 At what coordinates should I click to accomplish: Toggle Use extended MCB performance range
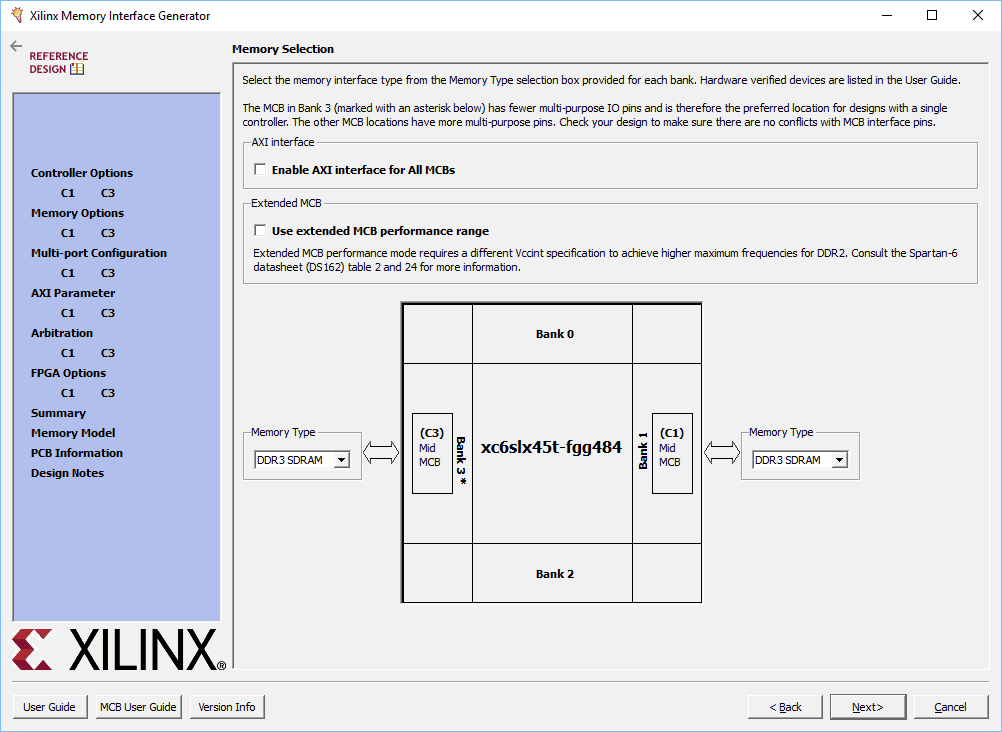click(261, 231)
